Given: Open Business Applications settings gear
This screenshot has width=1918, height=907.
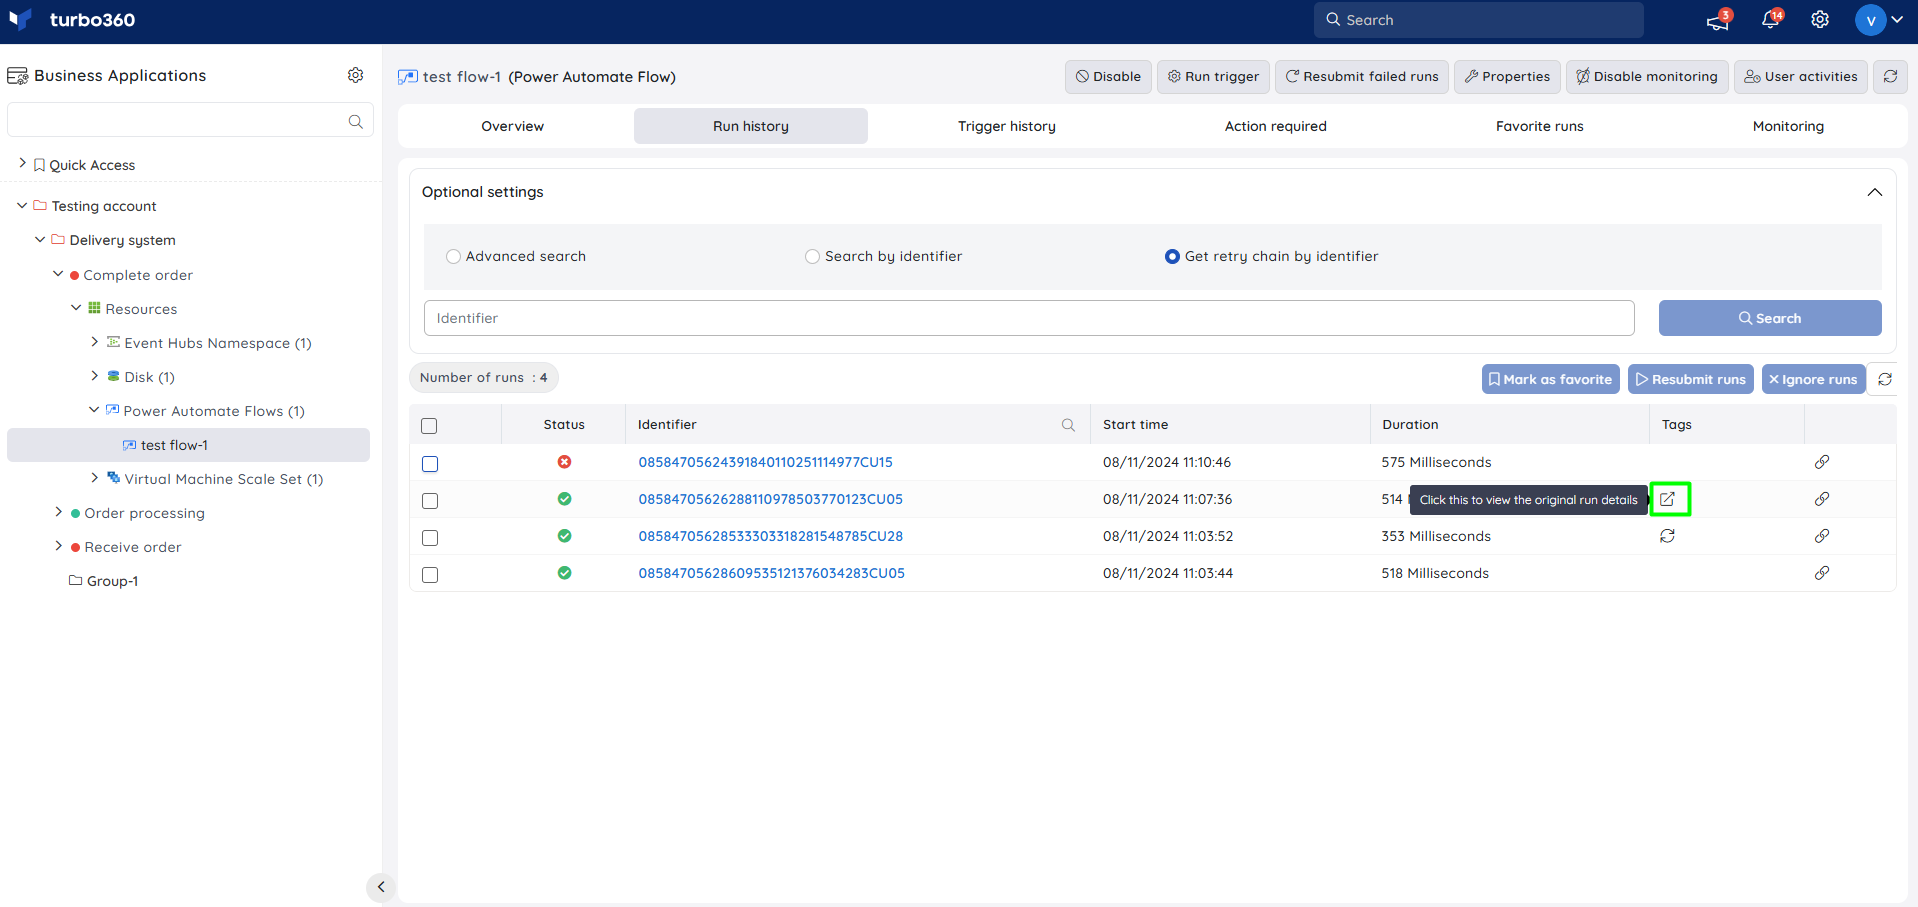Looking at the screenshot, I should coord(355,75).
